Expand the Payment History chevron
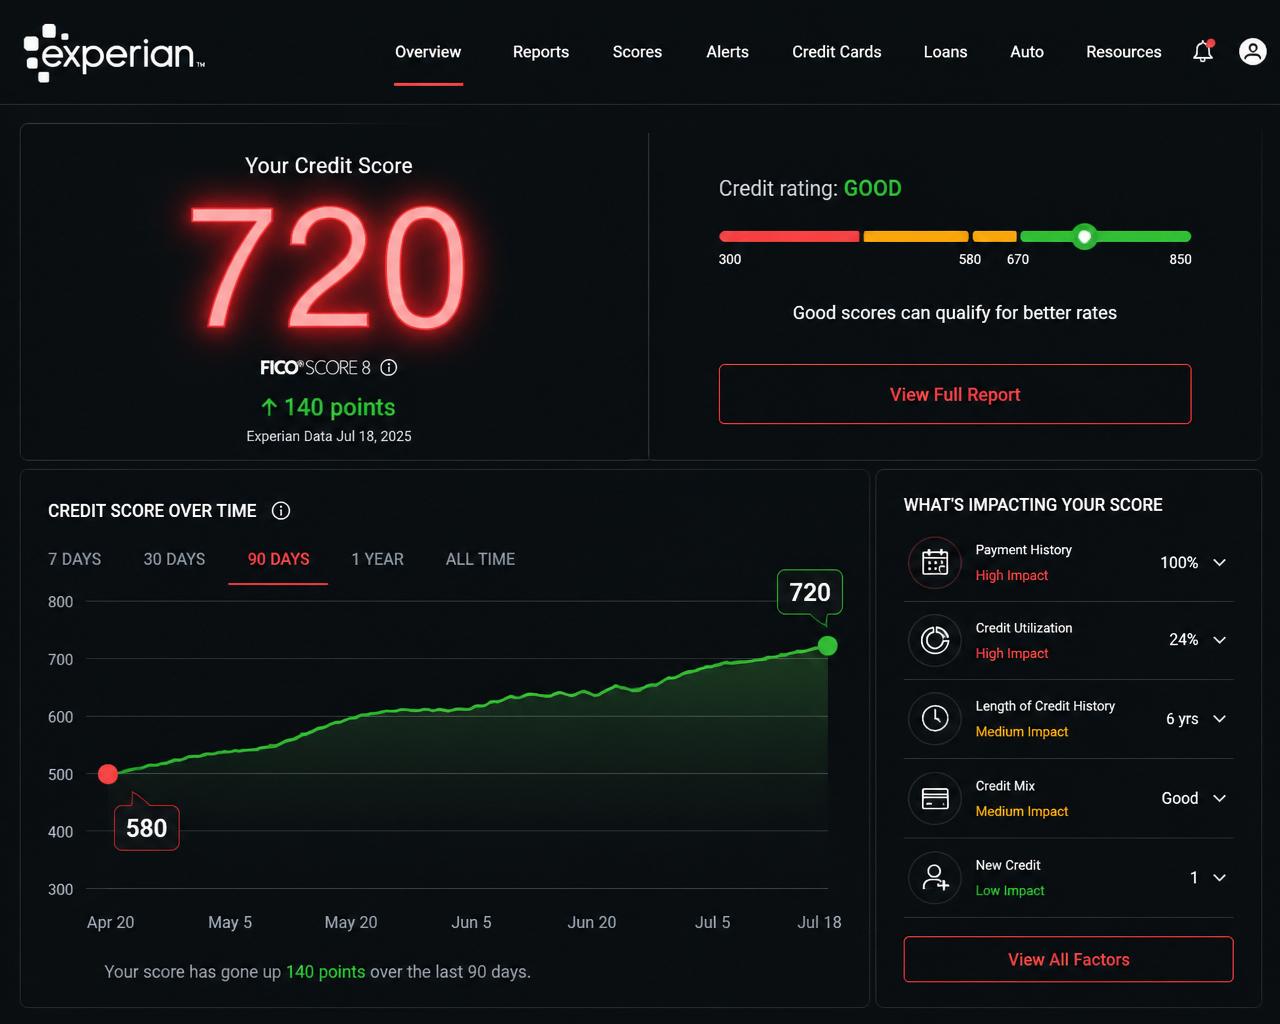 pos(1220,562)
